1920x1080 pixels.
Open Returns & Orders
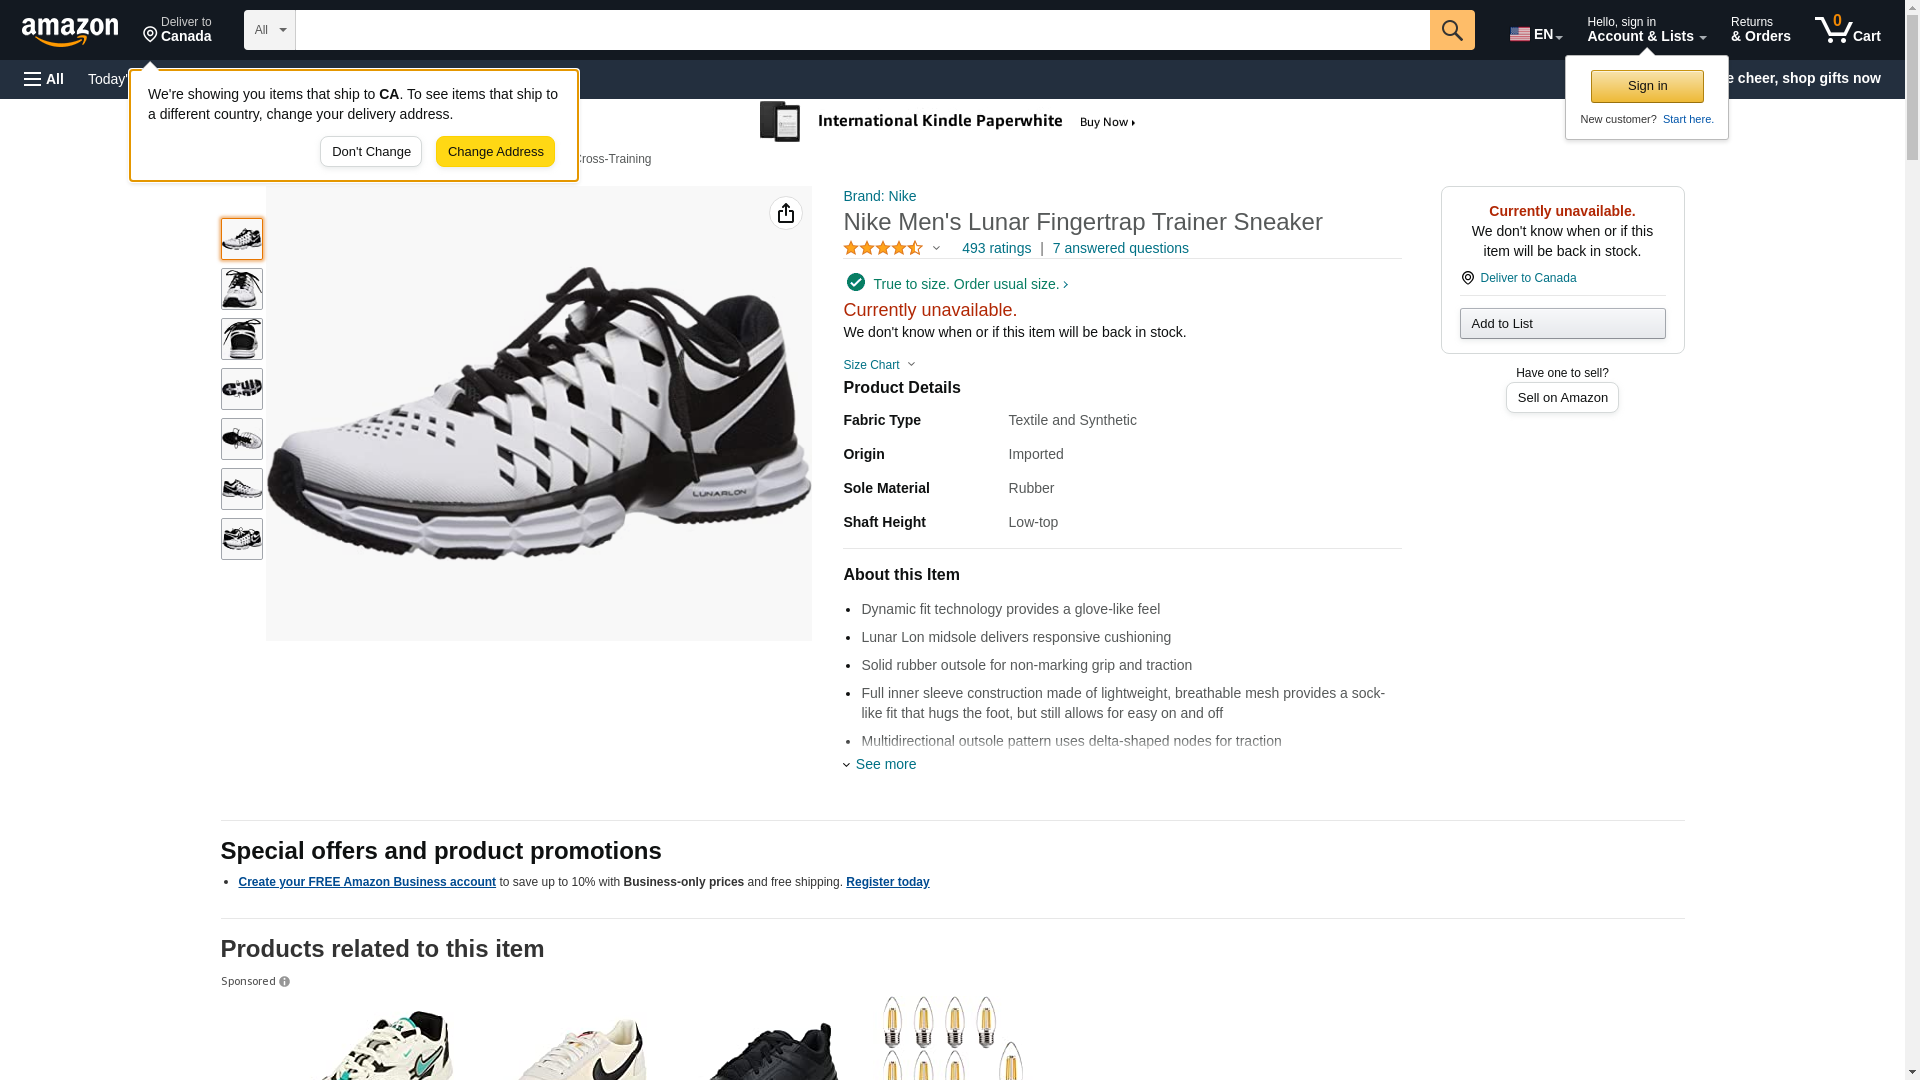click(x=1760, y=30)
